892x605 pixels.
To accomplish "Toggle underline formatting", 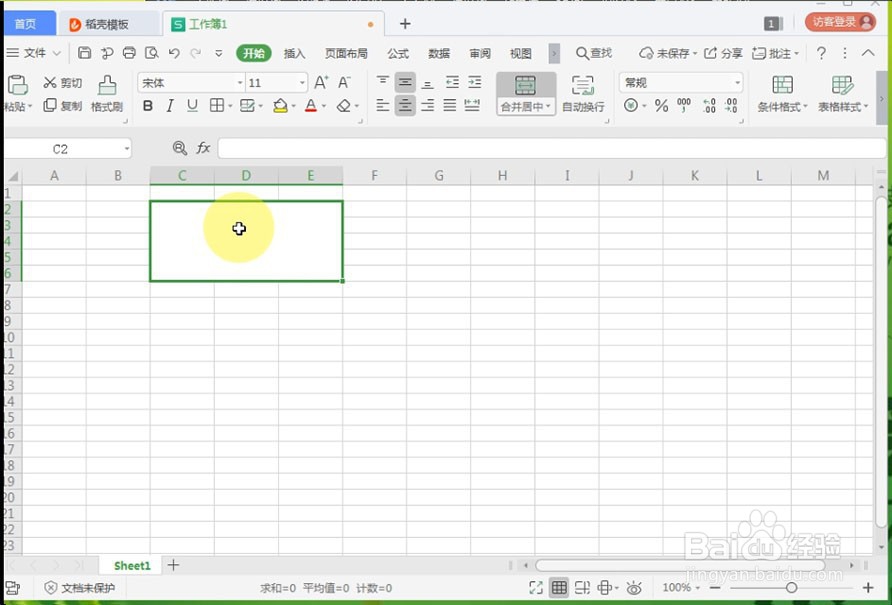I will pos(192,106).
